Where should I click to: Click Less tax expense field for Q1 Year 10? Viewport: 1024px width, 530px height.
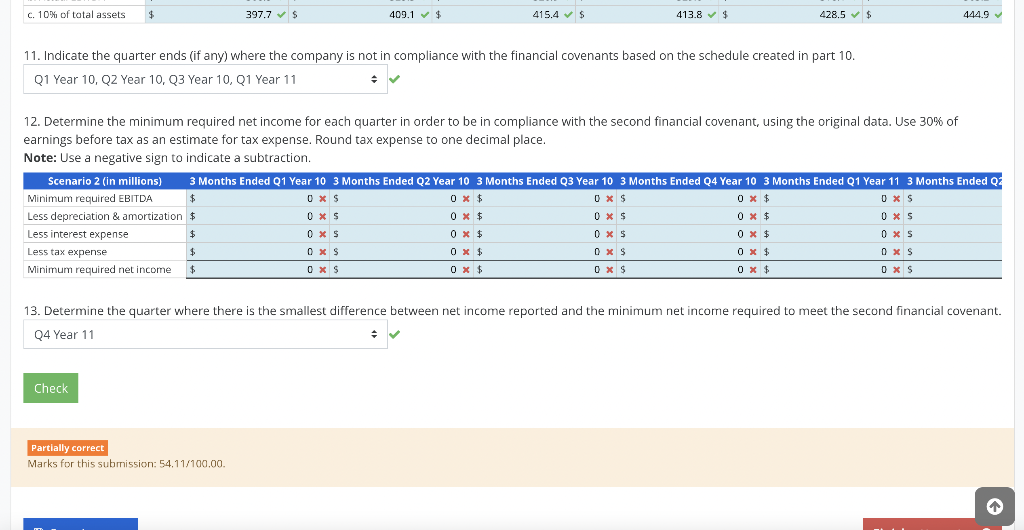[x=256, y=251]
